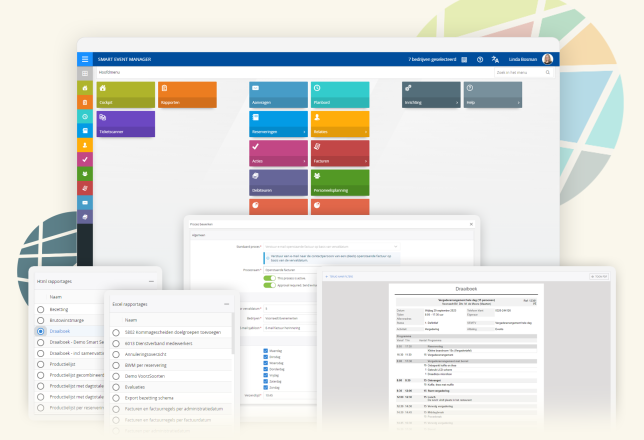Open the standard process dropdown
Screen dimensions: 644x440
point(331,246)
